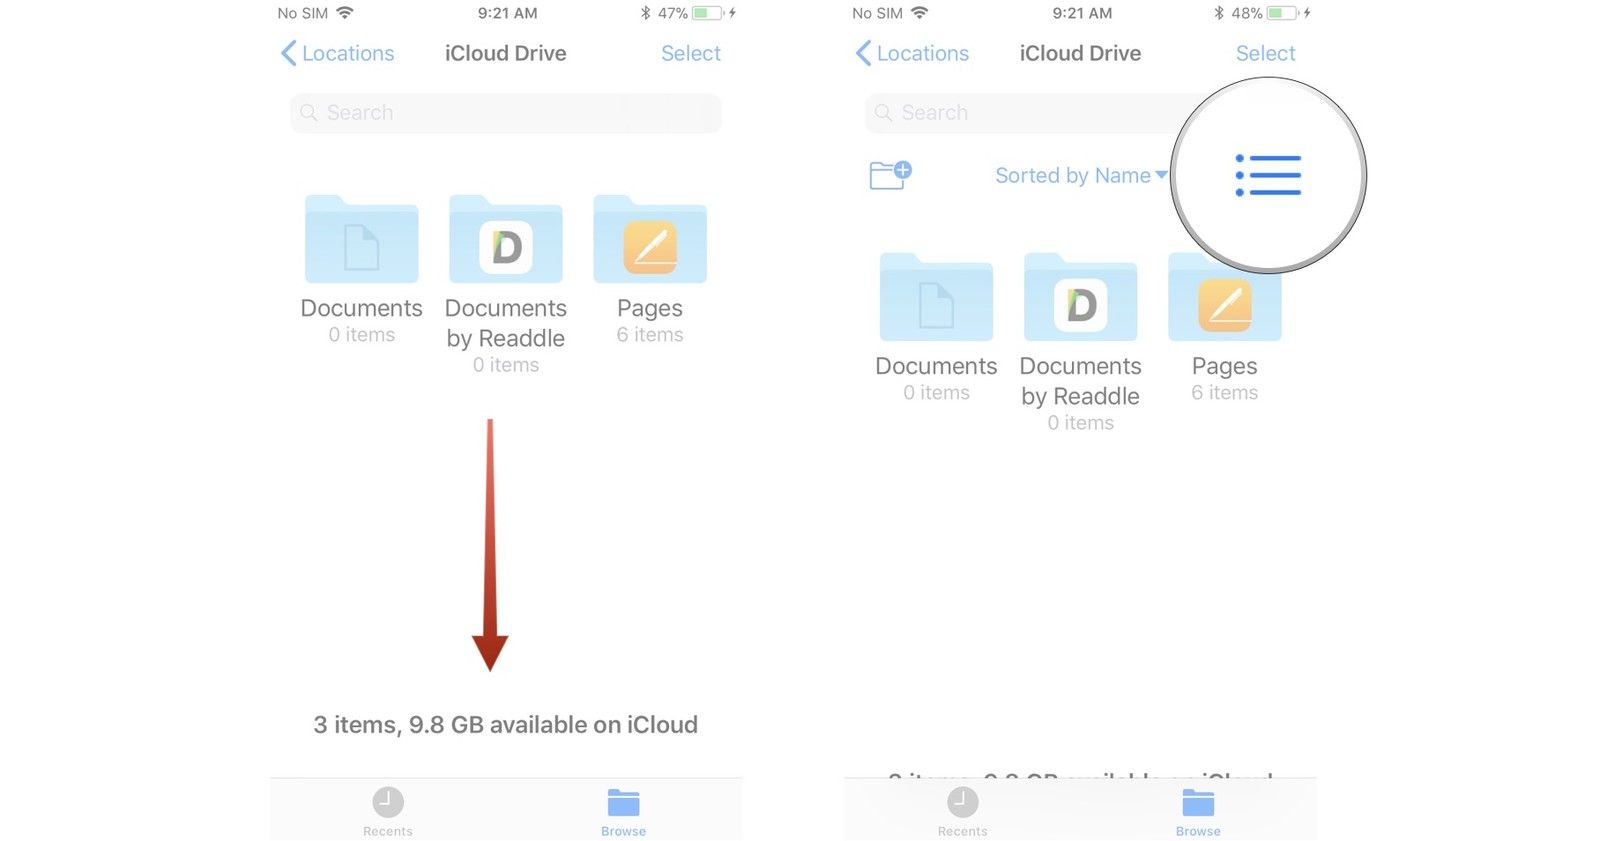
Task: Tap battery indicator in right status bar
Action: pyautogui.click(x=1282, y=14)
